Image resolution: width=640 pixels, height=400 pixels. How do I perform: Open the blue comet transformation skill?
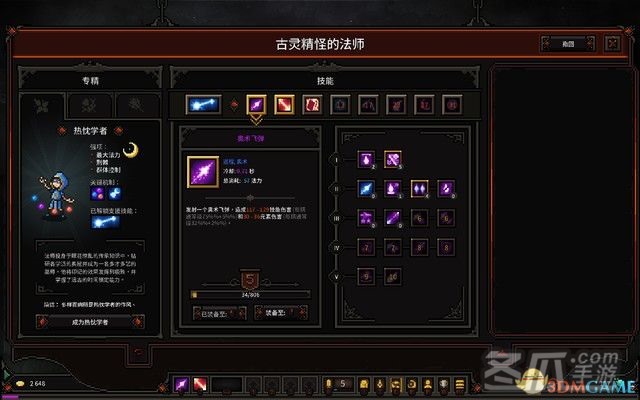[203, 105]
